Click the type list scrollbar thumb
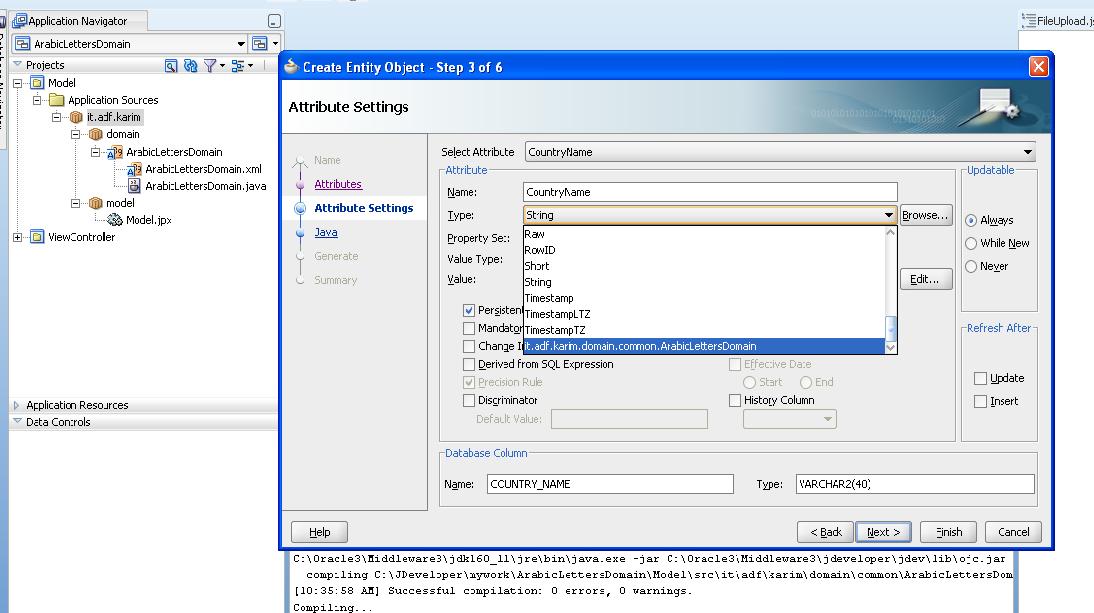The width and height of the screenshot is (1094, 613). tap(890, 327)
